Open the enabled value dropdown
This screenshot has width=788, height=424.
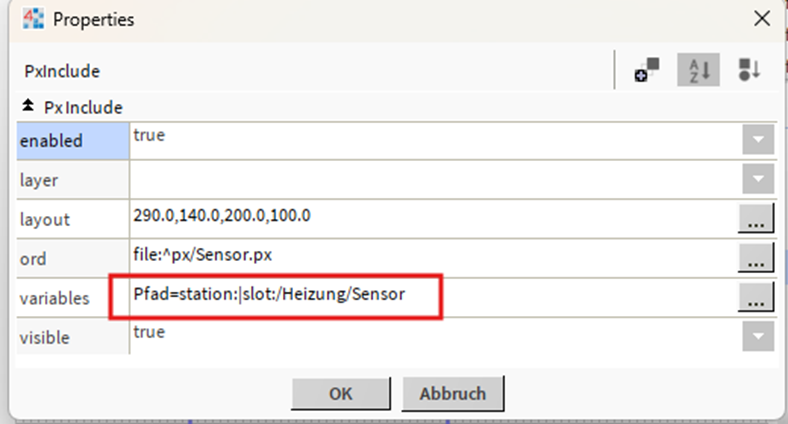(758, 139)
